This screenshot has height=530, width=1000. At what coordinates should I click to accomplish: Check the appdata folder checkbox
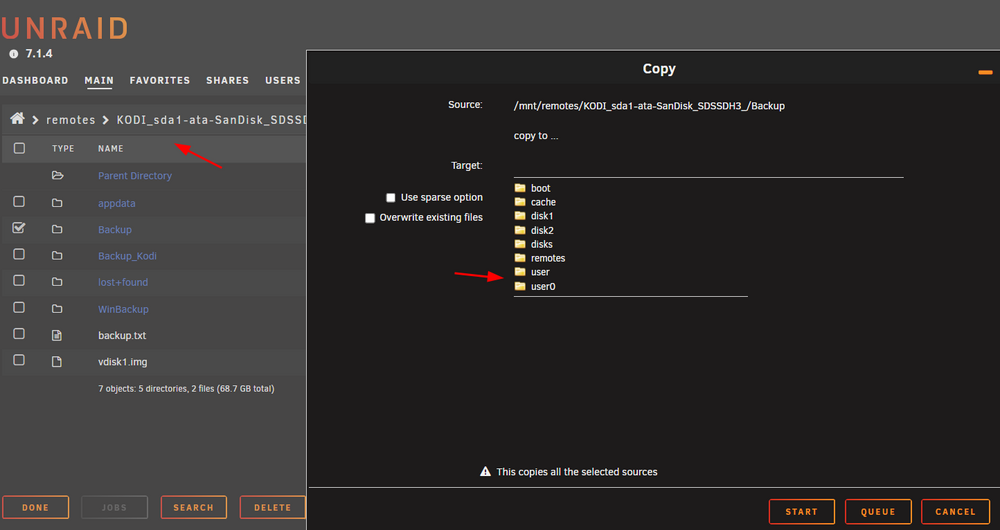tap(19, 202)
